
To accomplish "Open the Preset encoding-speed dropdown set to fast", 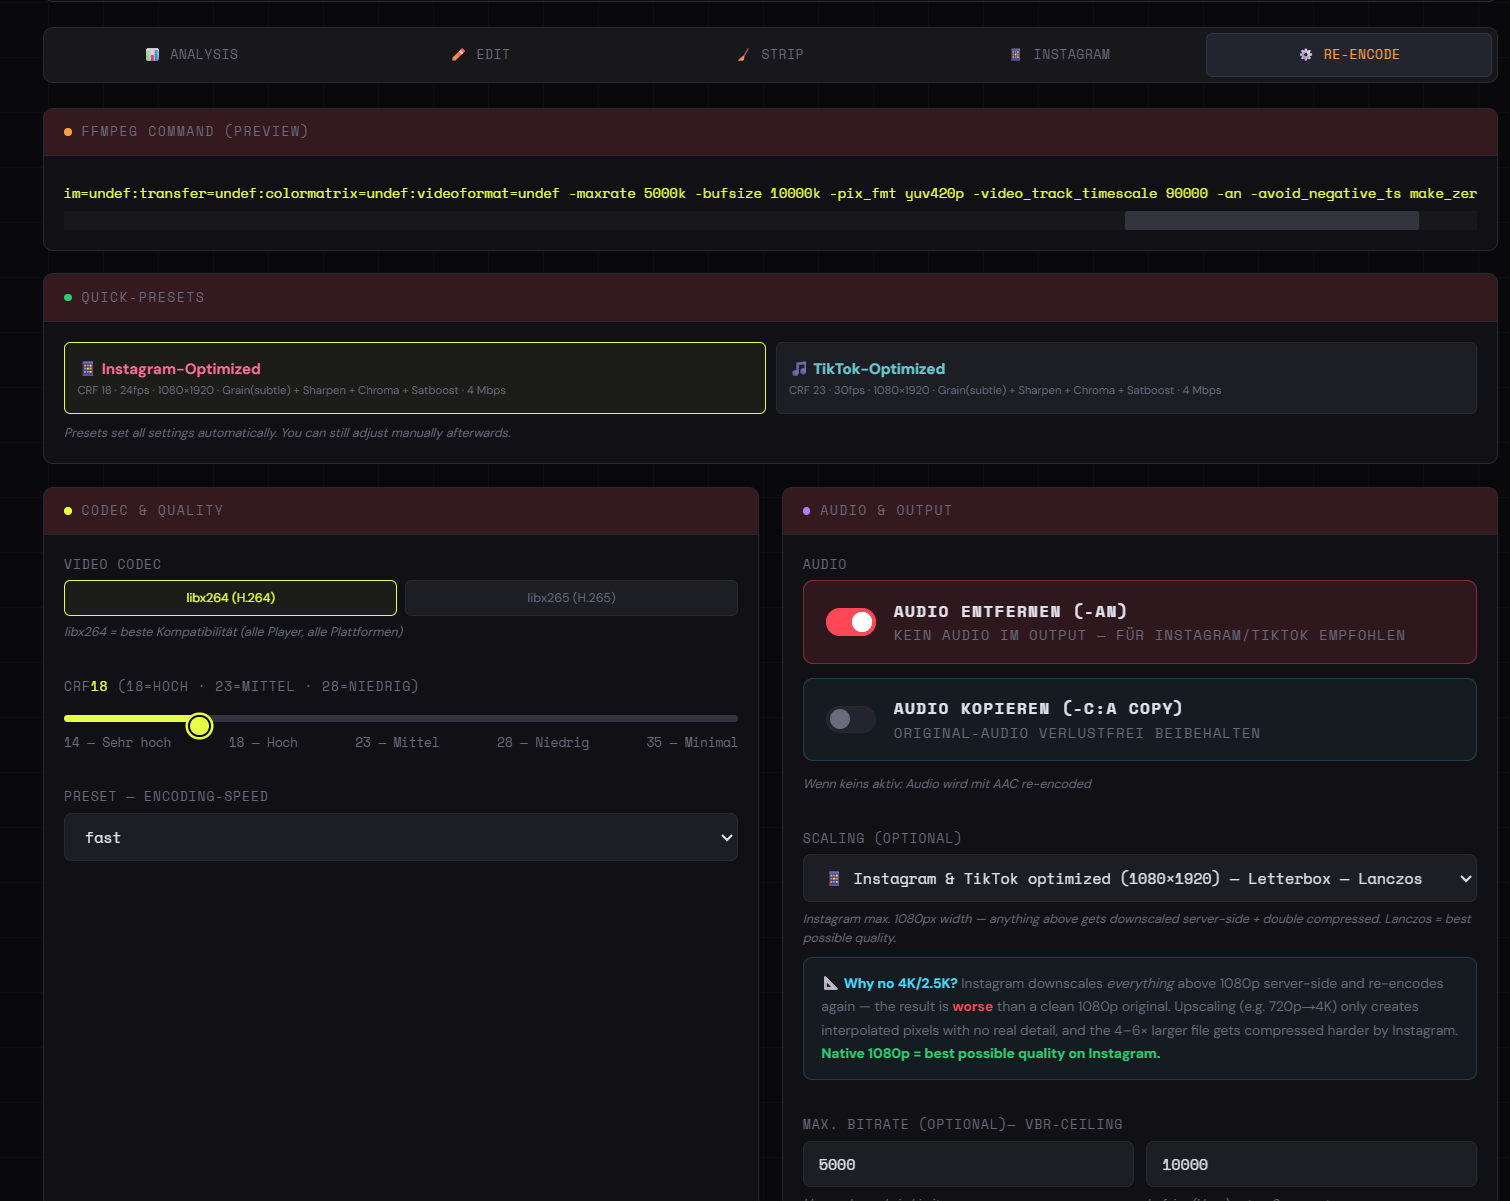I will coord(401,837).
